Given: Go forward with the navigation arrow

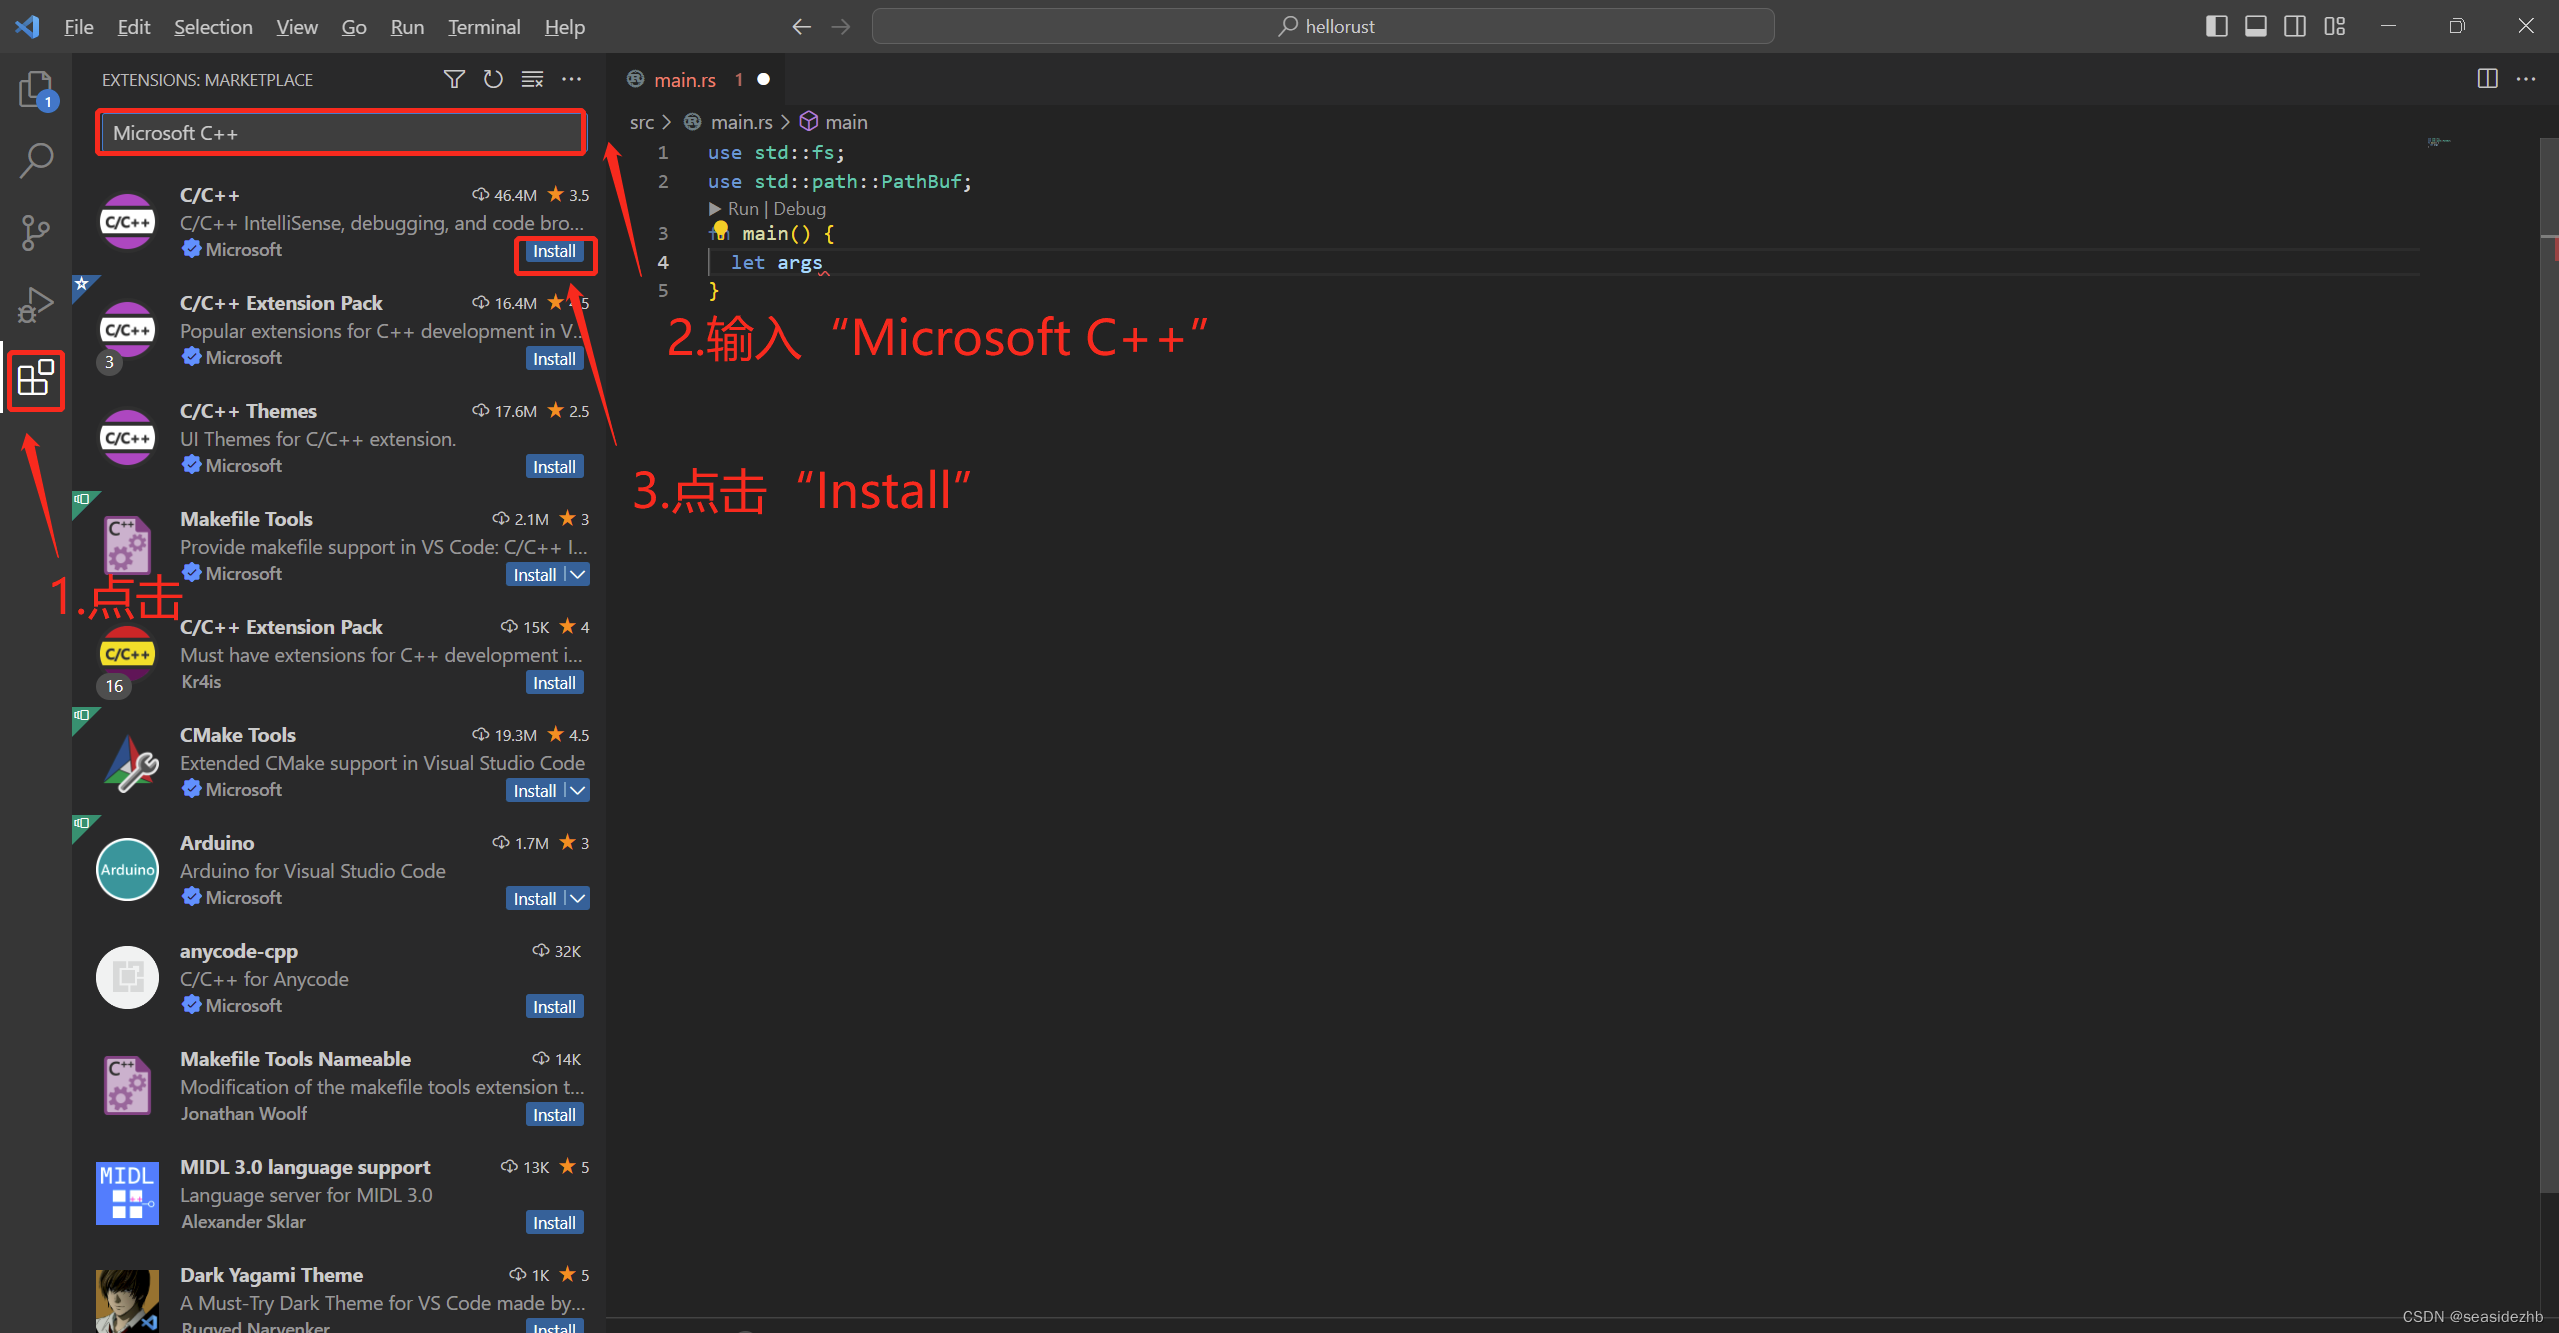Looking at the screenshot, I should click(841, 26).
